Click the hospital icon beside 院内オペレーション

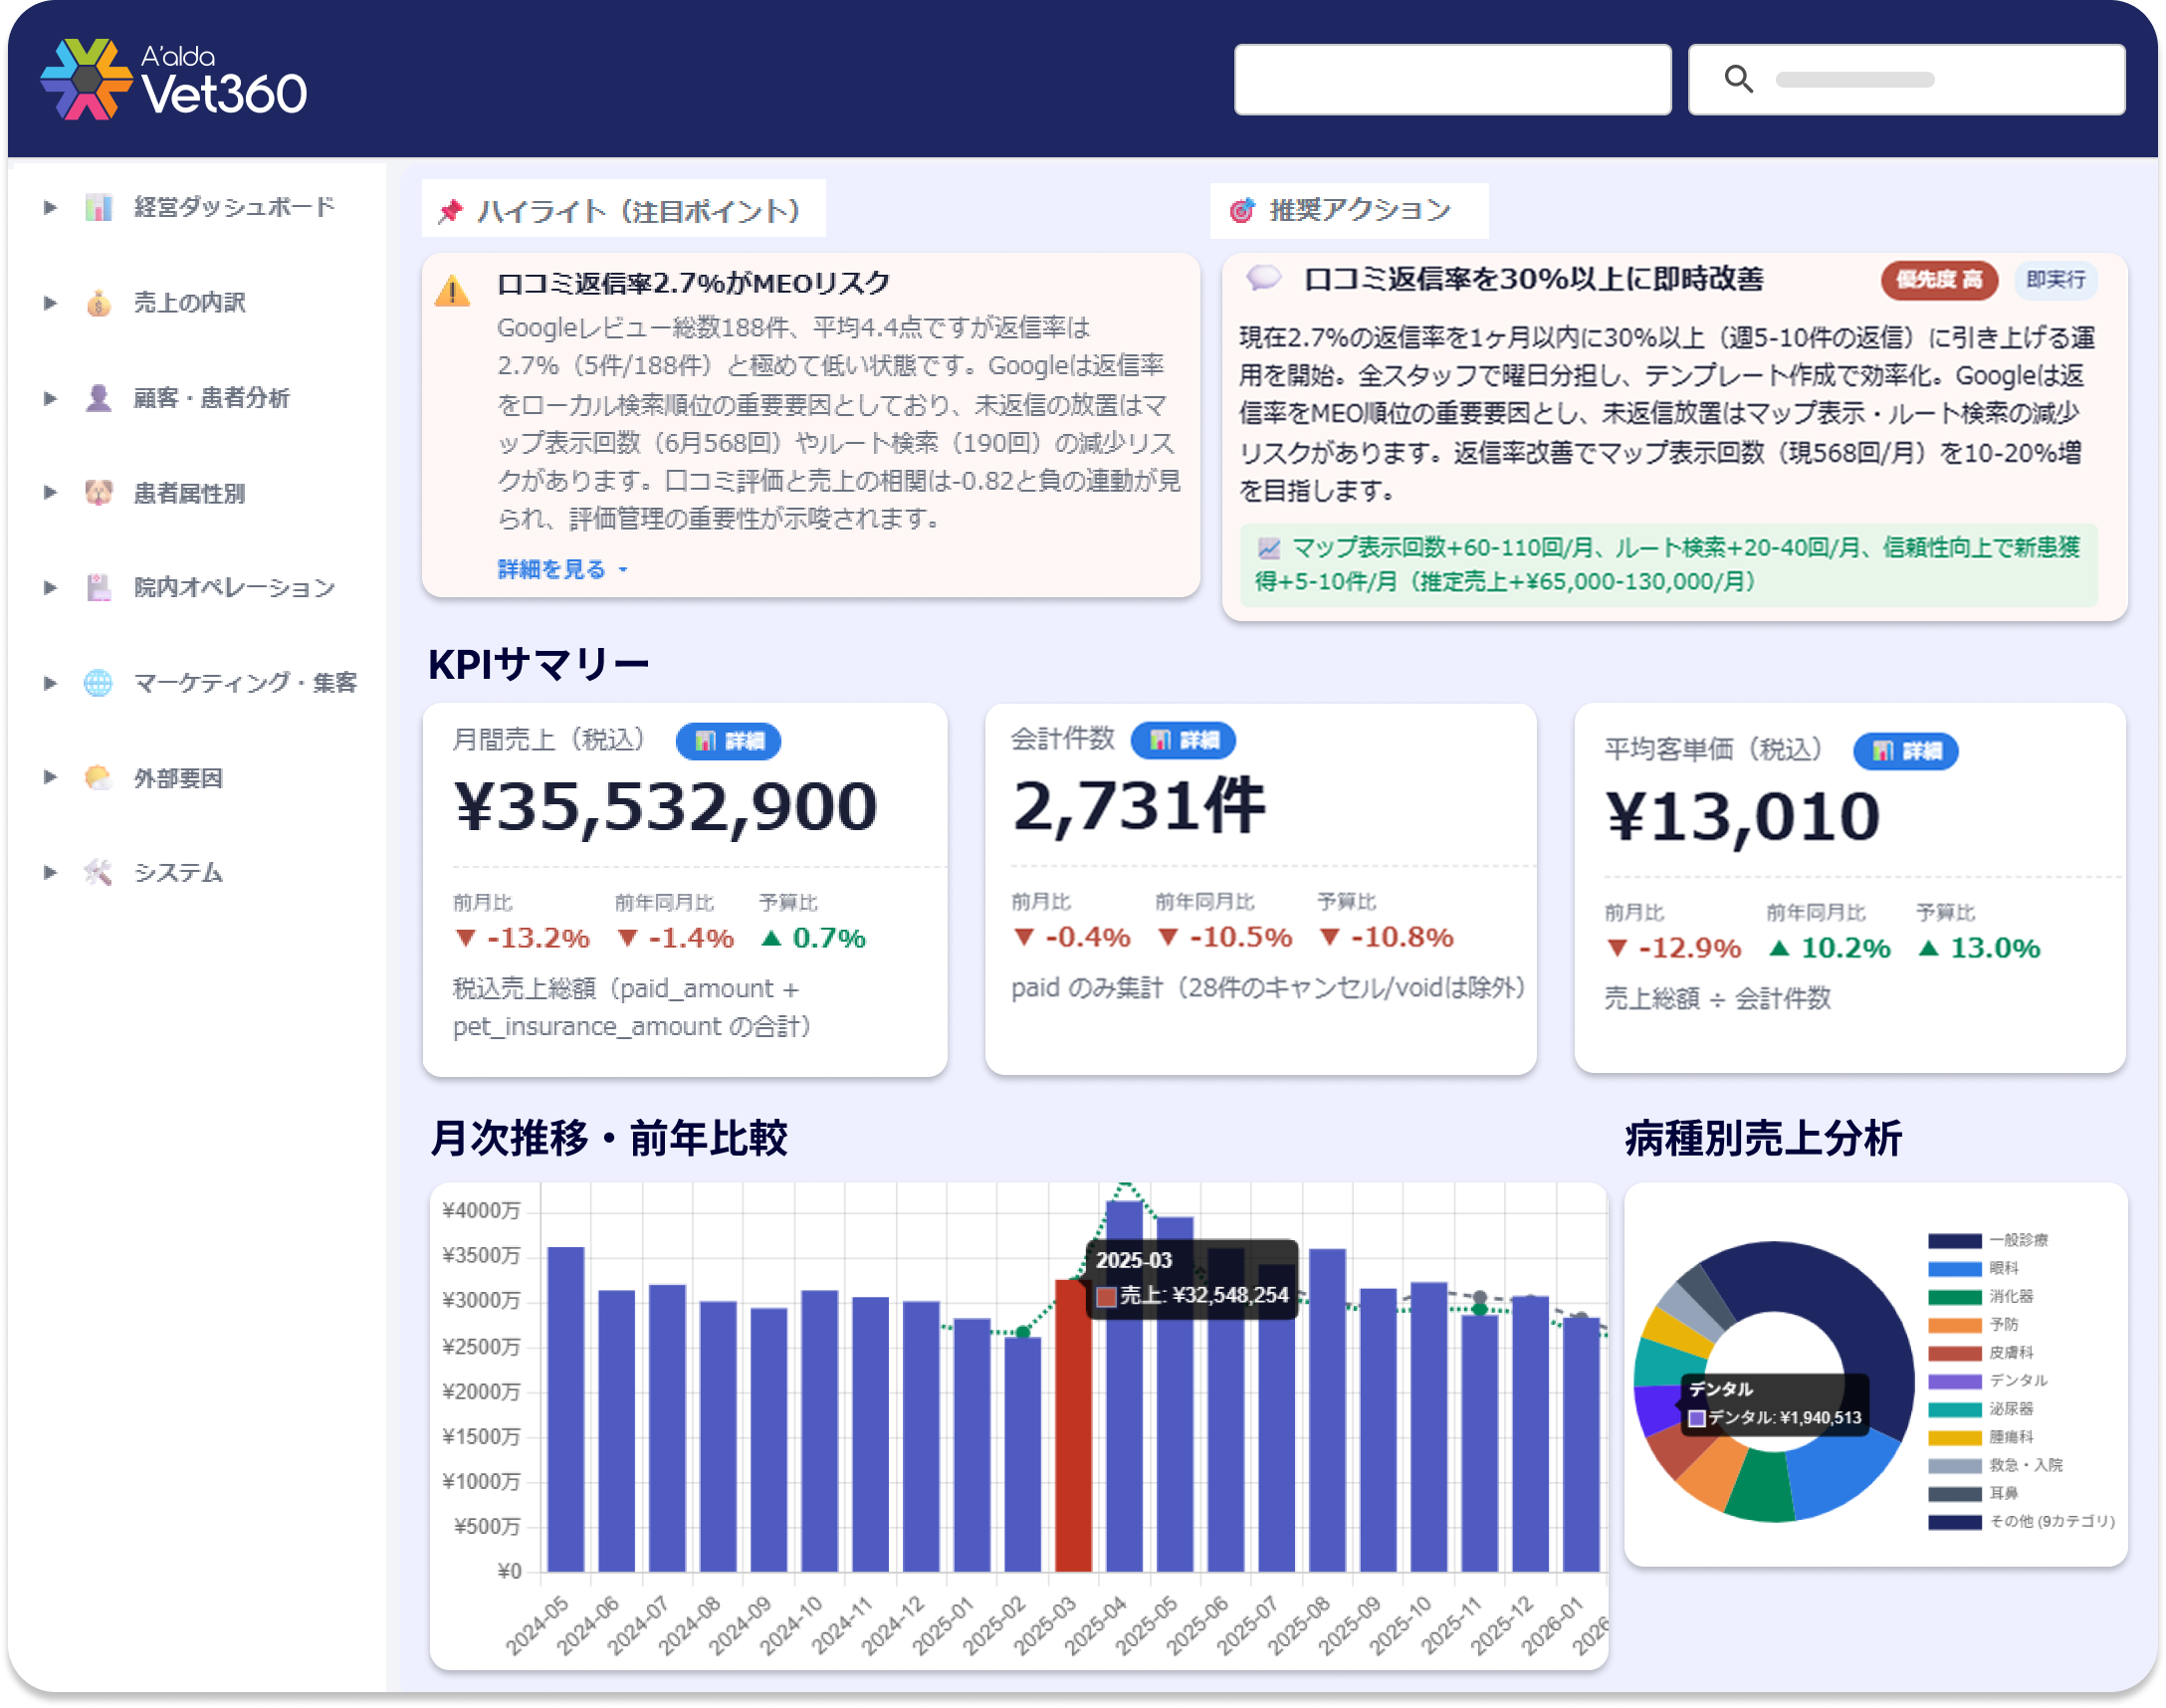click(x=98, y=588)
